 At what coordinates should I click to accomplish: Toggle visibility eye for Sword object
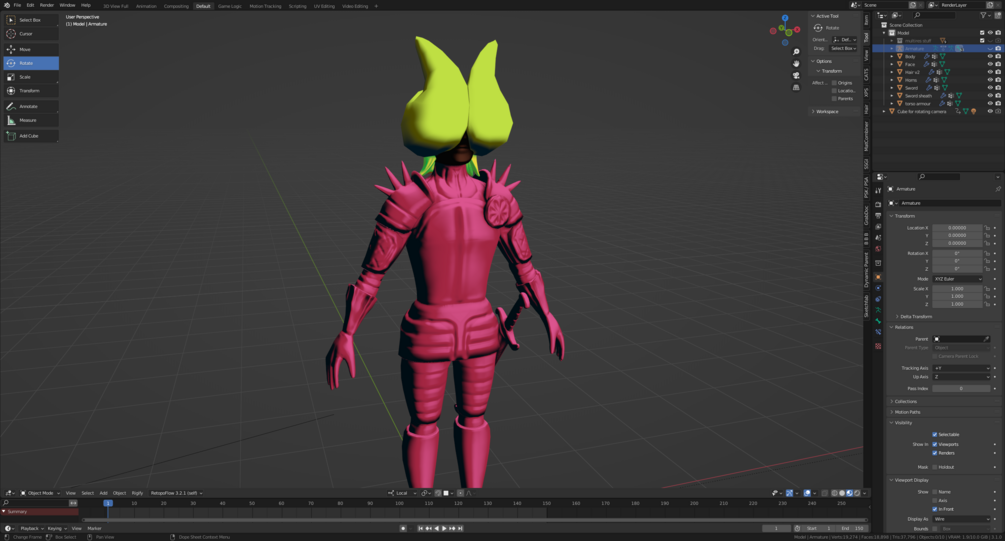(x=990, y=88)
